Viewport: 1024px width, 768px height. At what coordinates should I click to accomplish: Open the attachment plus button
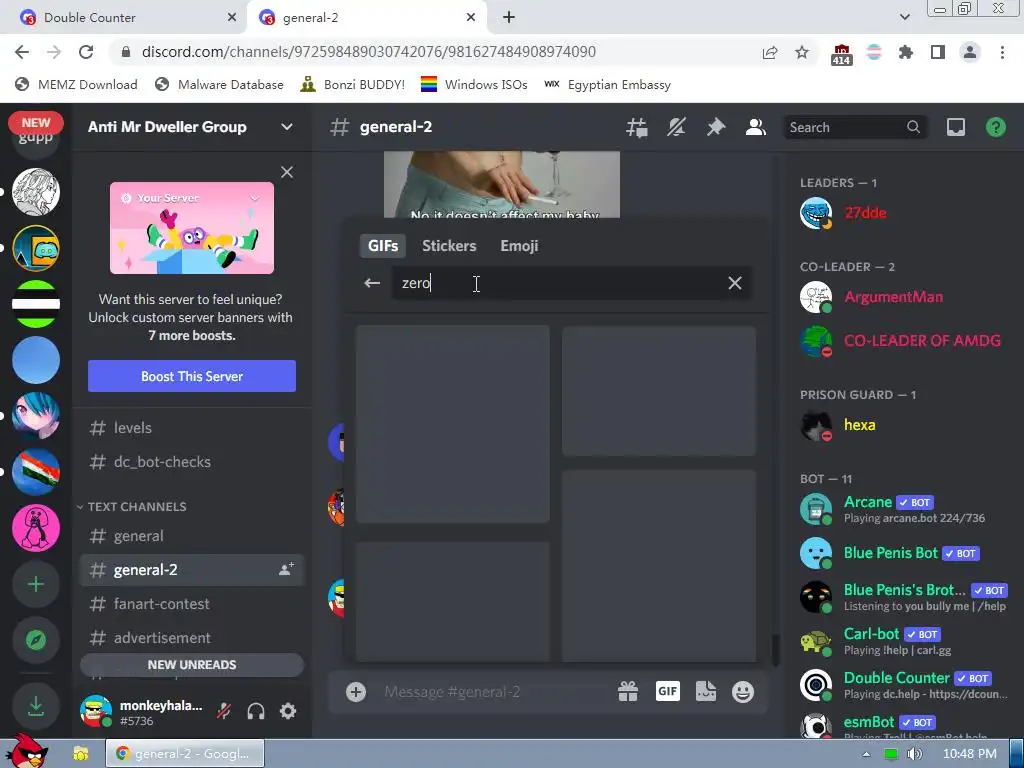(x=356, y=692)
